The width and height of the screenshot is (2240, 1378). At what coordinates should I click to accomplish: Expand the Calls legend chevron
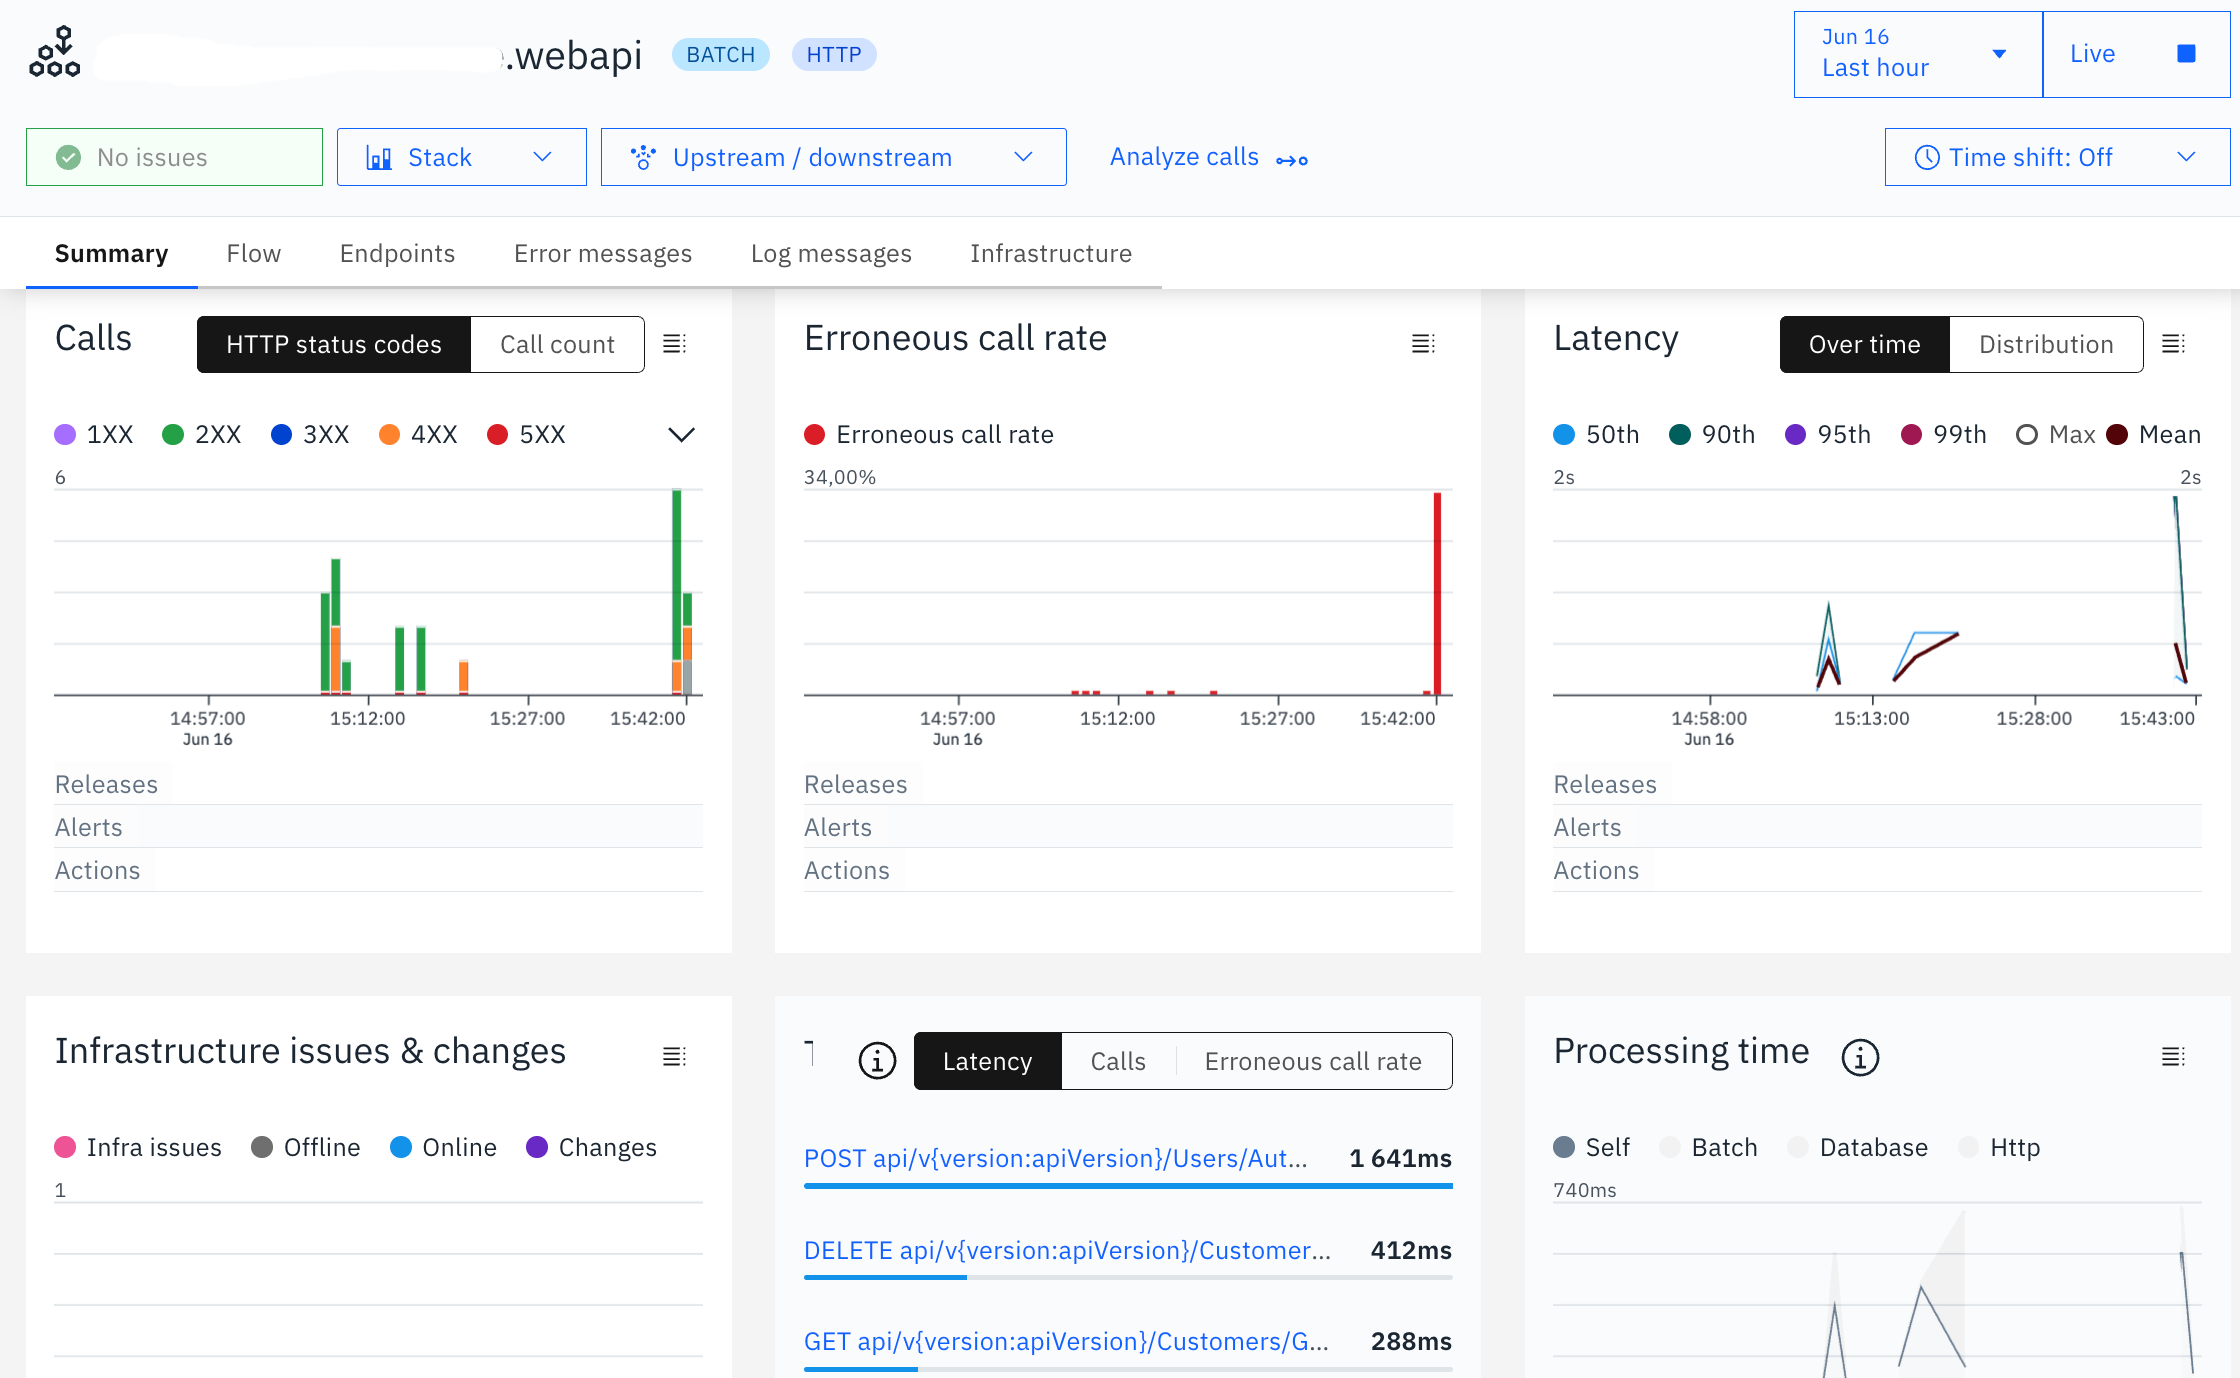point(681,434)
